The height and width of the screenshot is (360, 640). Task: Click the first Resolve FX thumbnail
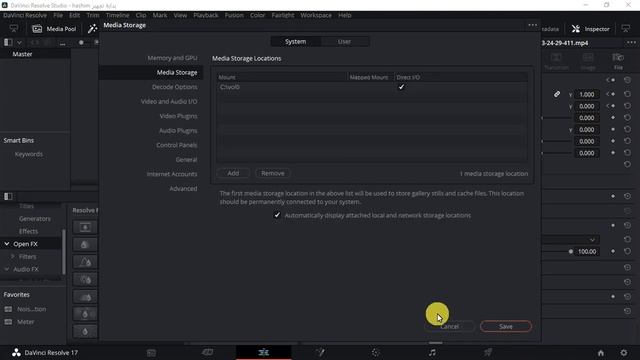click(85, 227)
